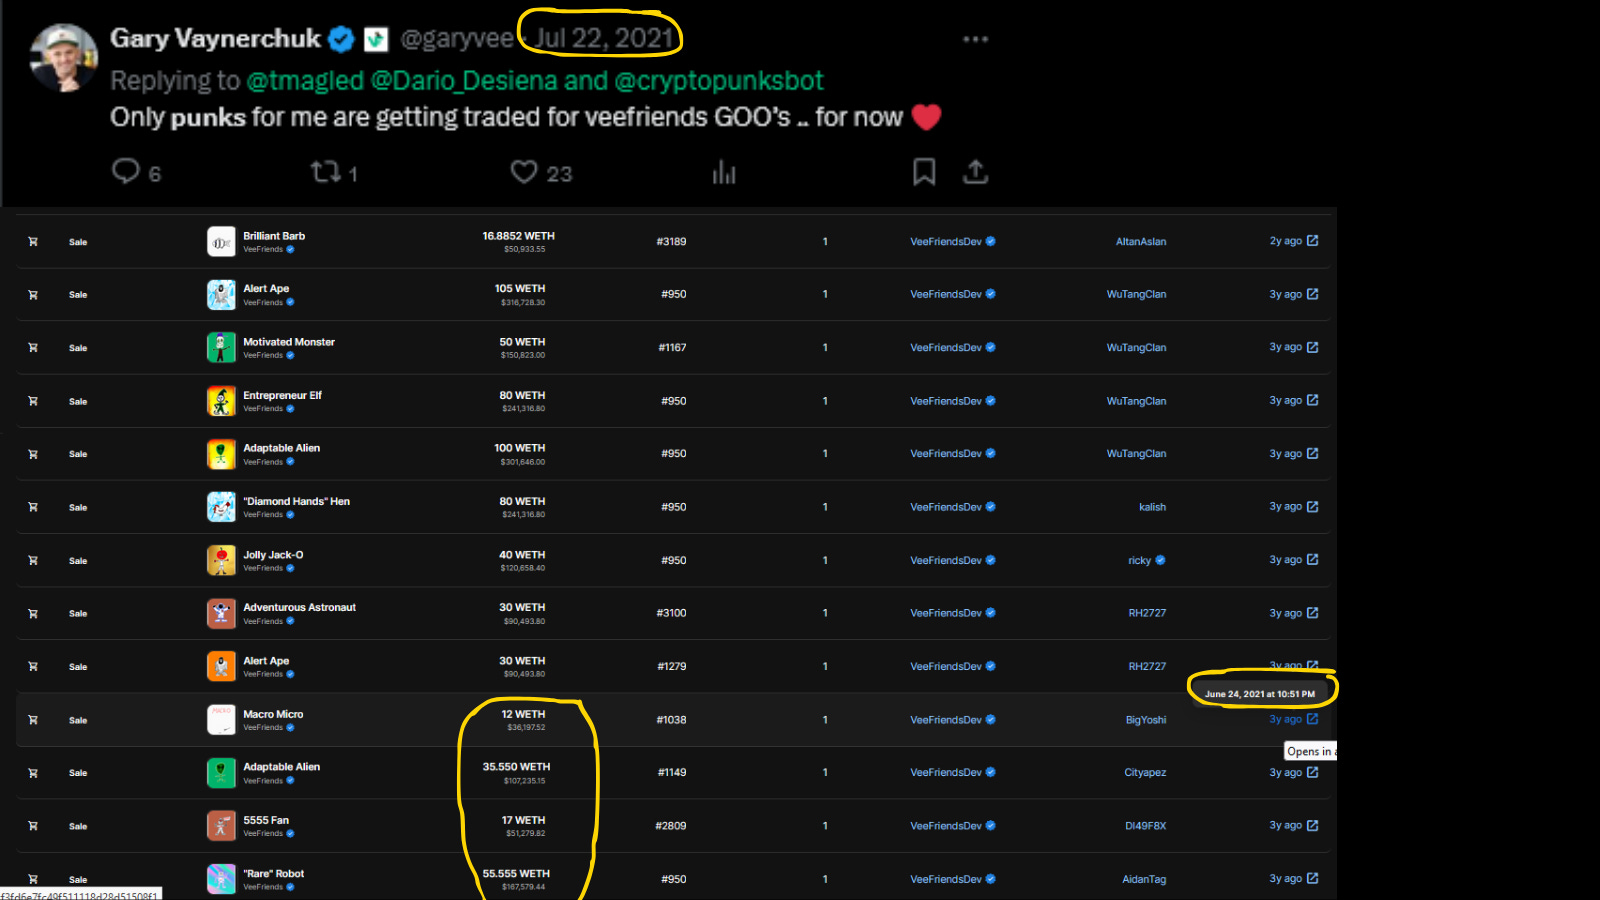Screen dimensions: 1600x900
Task: Select the 105 WETH price
Action: (x=520, y=288)
